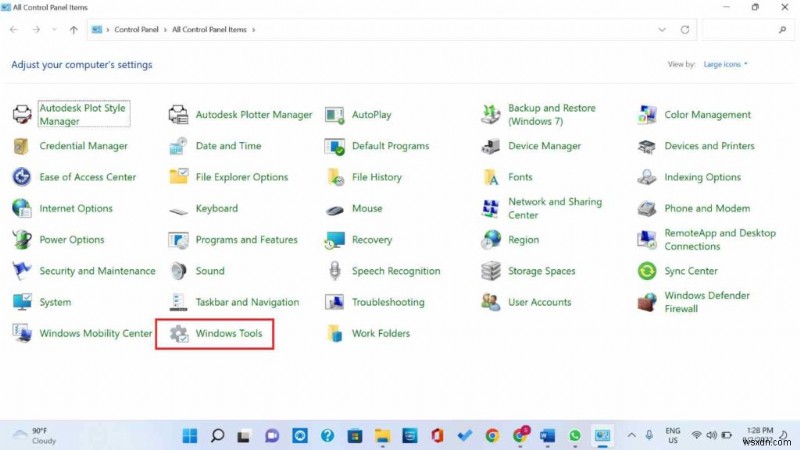800x450 pixels.
Task: Click the Color Management icon
Action: (646, 114)
